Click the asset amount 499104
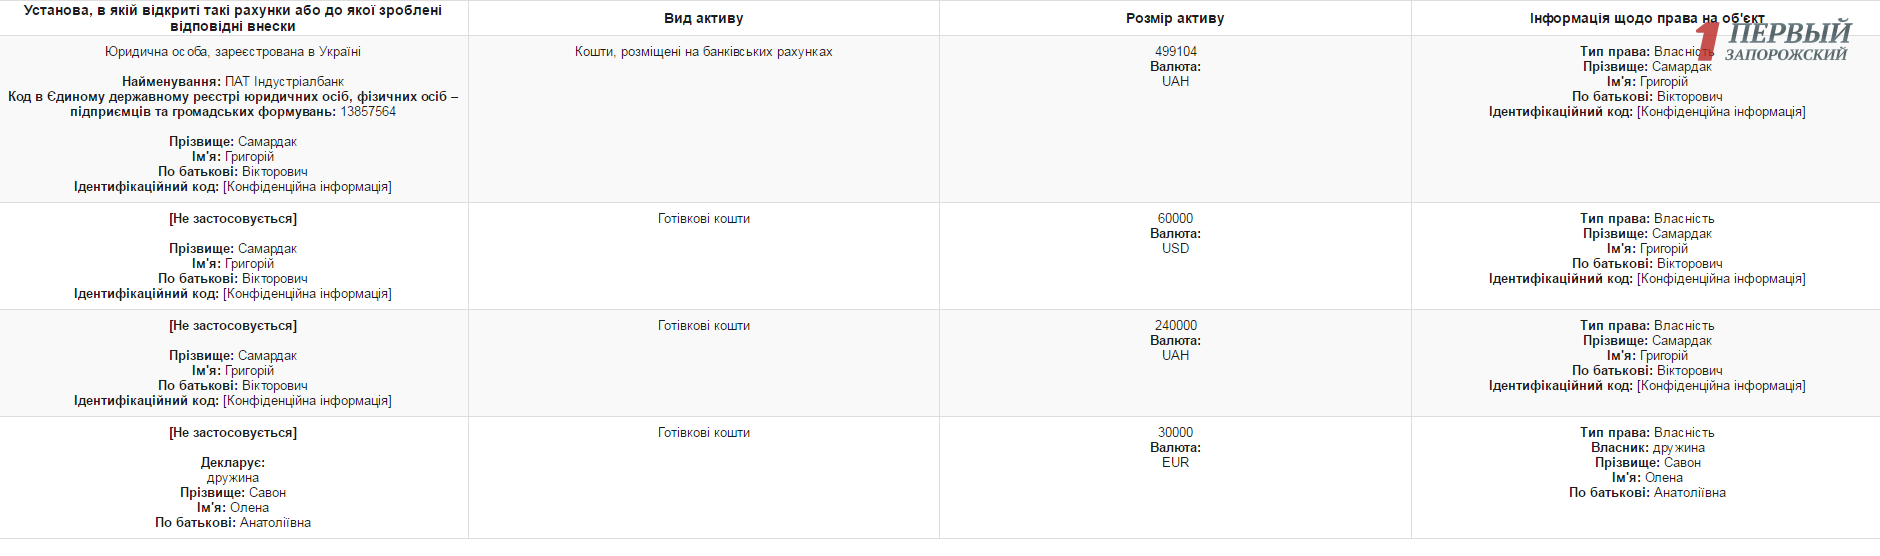The width and height of the screenshot is (1880, 556). click(x=1175, y=52)
